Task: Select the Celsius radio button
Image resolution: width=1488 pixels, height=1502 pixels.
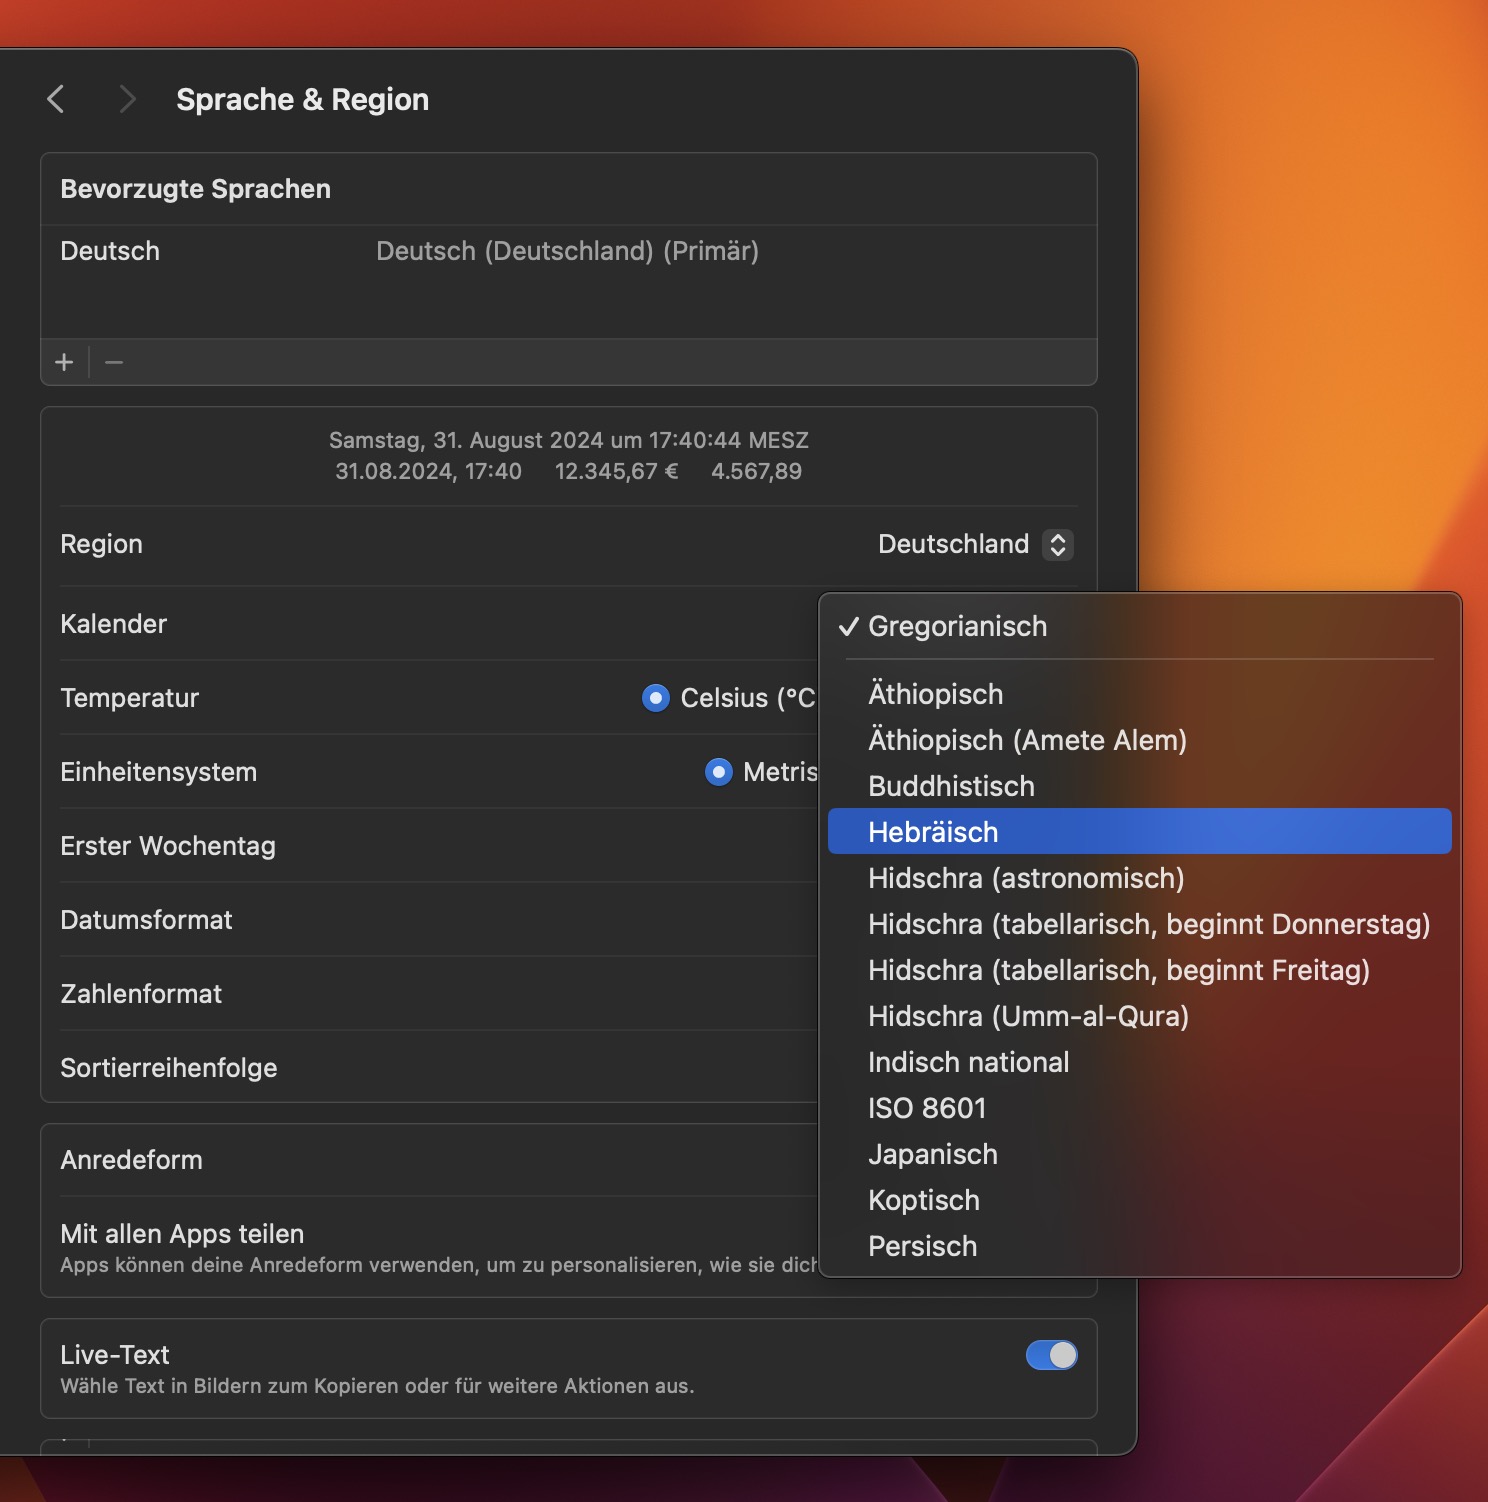Action: tap(656, 698)
